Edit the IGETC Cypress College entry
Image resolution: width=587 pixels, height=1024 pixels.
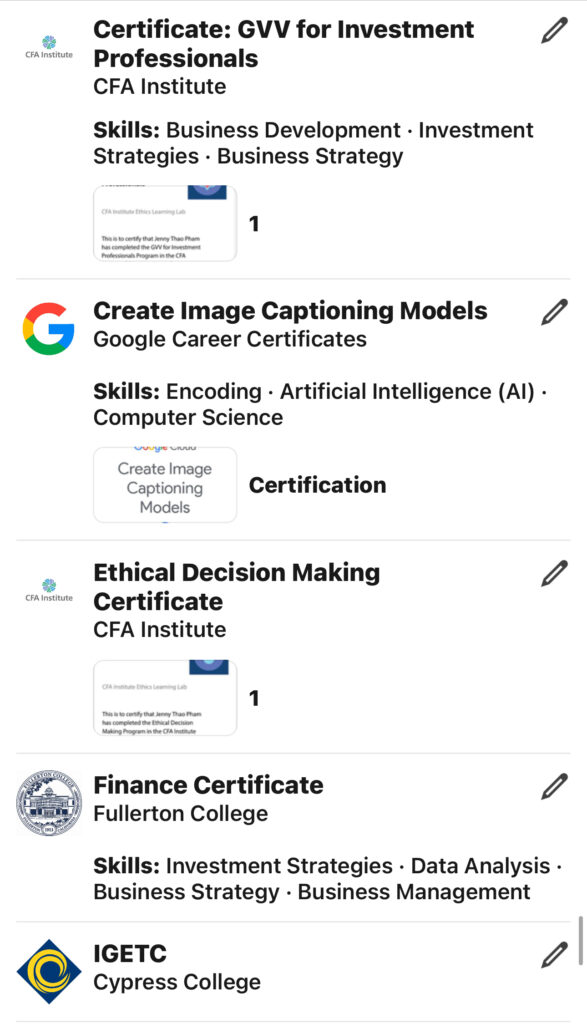tap(554, 955)
